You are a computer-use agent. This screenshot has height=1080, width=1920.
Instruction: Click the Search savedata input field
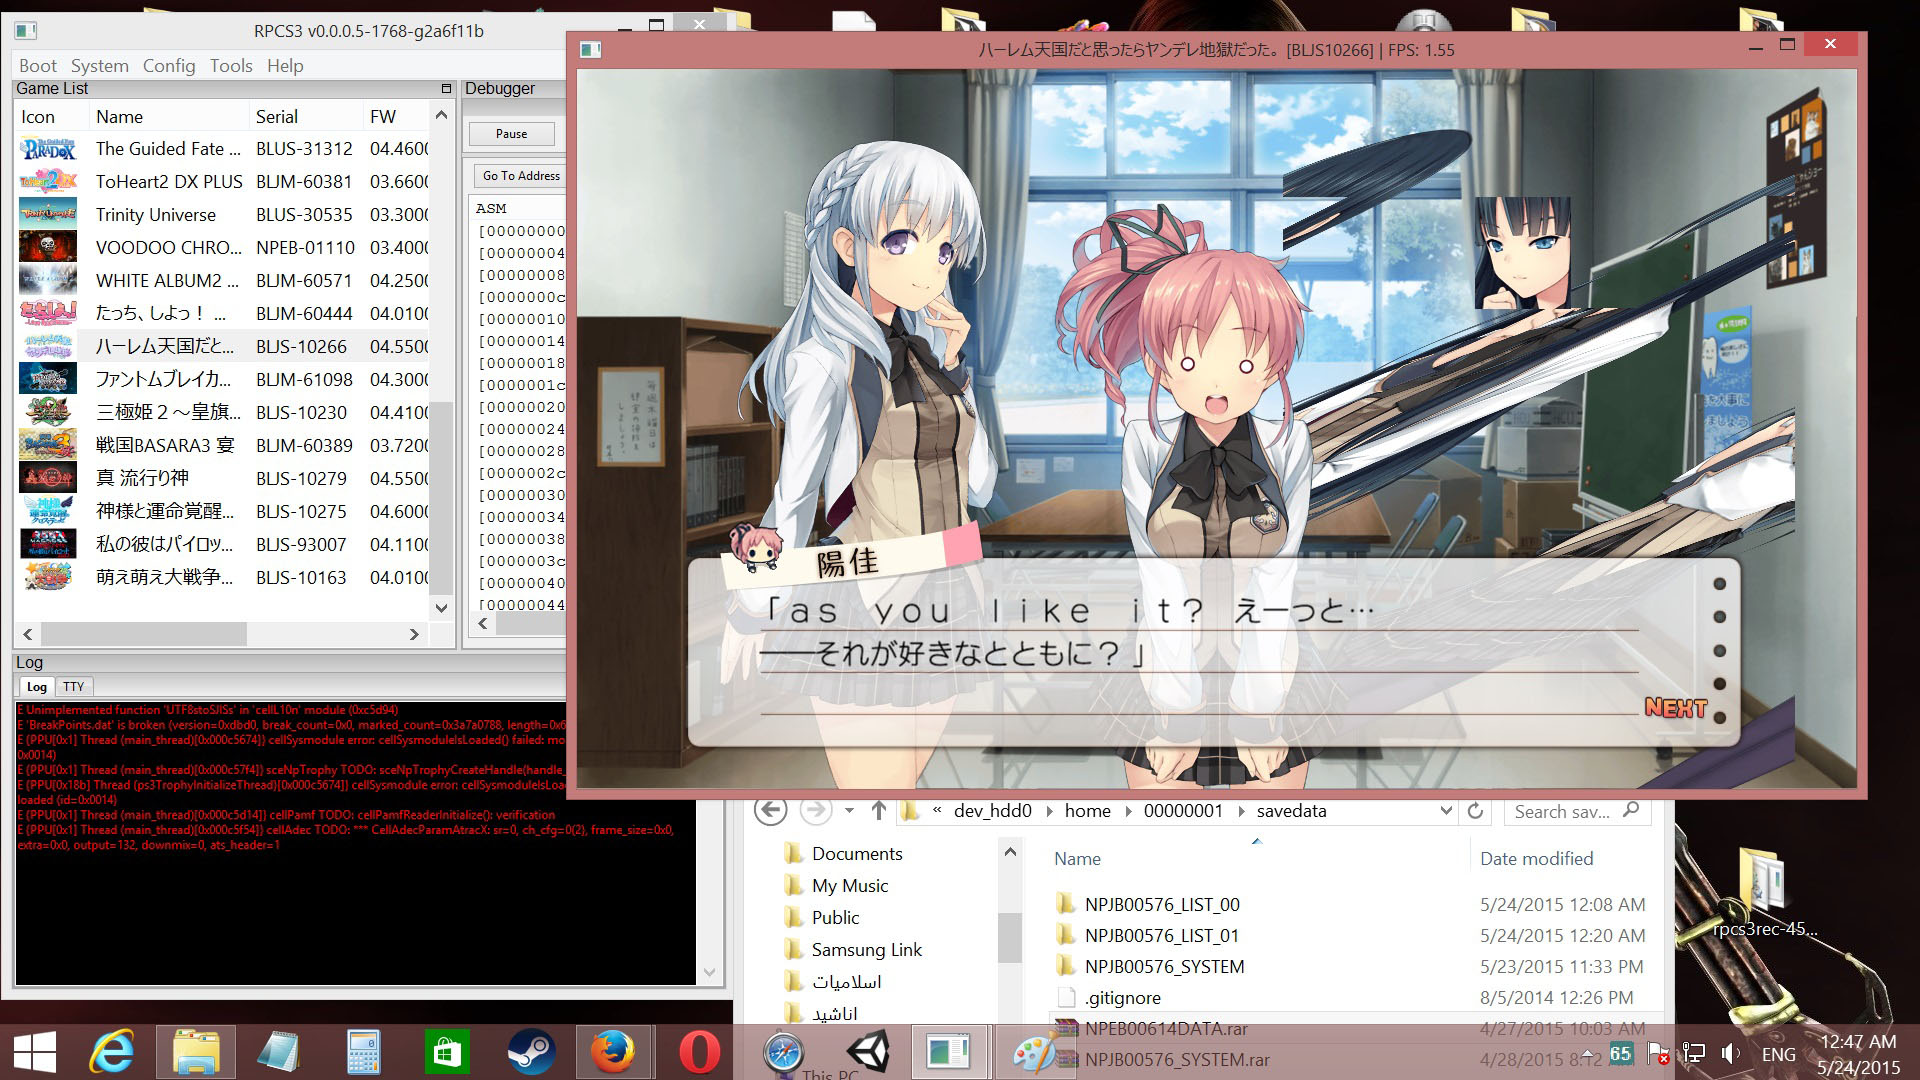tap(1562, 812)
